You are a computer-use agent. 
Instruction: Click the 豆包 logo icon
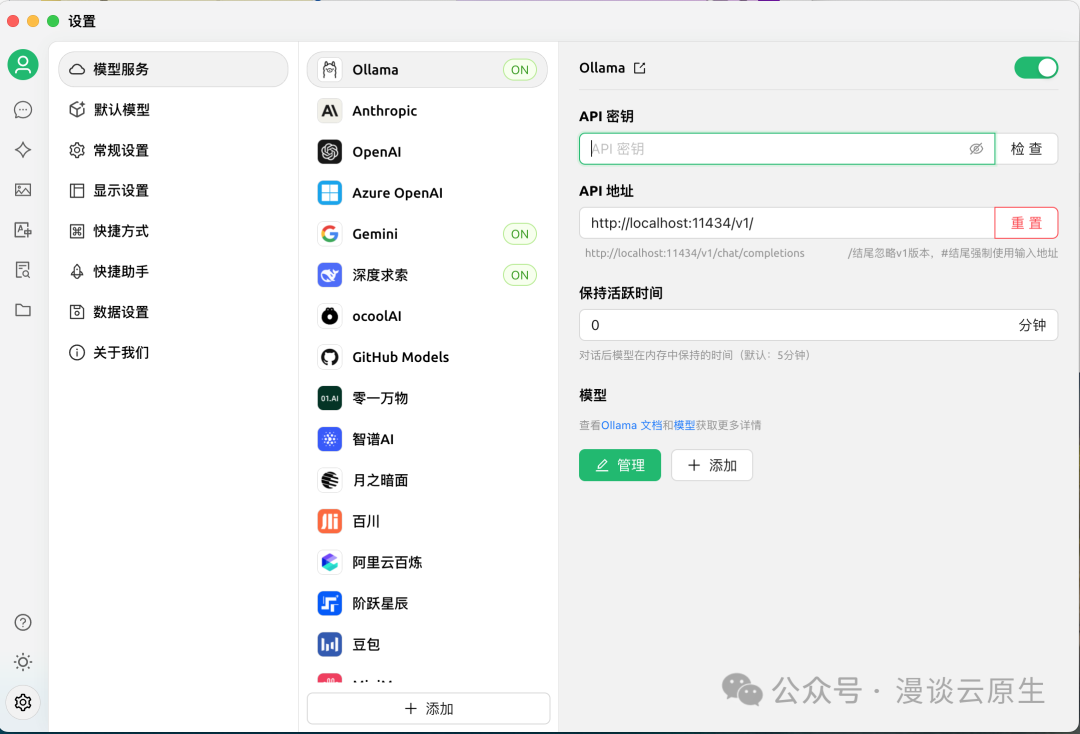pos(330,644)
